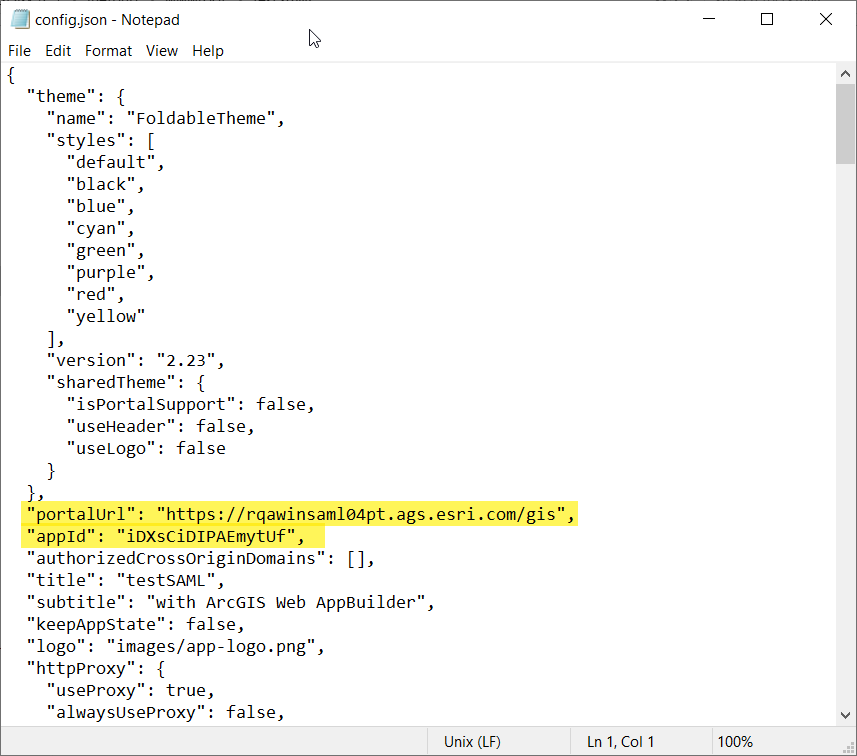The width and height of the screenshot is (857, 756).
Task: Minimize the Notepad window
Action: point(709,19)
